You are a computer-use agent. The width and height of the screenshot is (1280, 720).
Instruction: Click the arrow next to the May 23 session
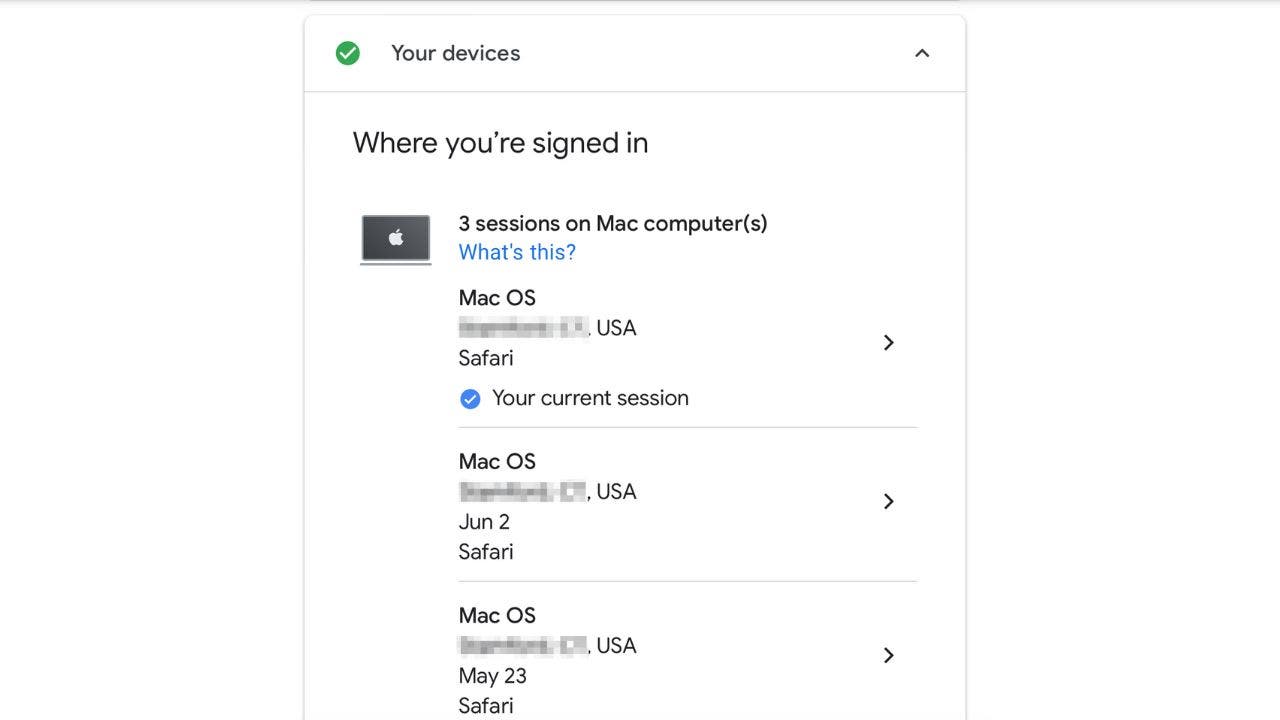pyautogui.click(x=888, y=655)
